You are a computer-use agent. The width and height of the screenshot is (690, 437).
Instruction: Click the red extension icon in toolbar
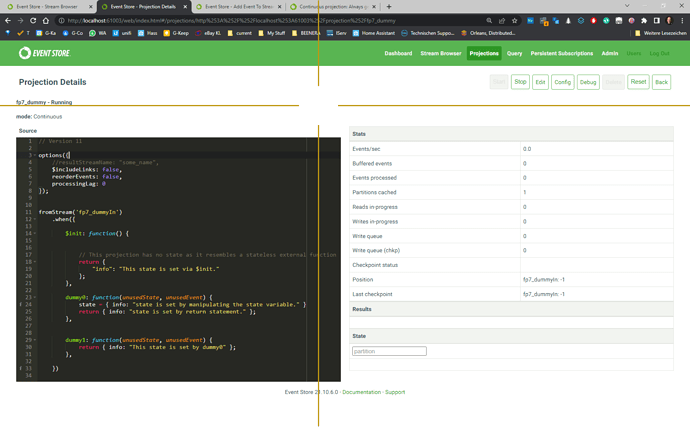(594, 21)
